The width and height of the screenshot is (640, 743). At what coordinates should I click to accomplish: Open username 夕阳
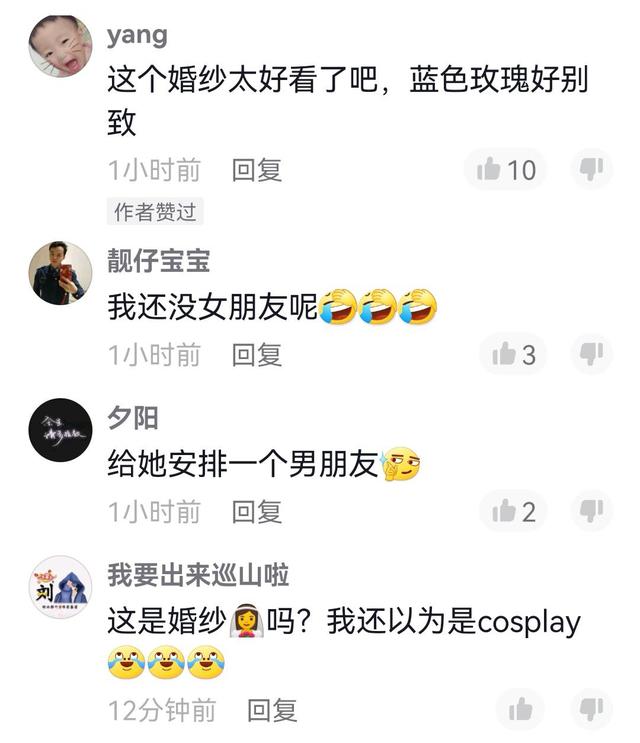click(x=133, y=417)
